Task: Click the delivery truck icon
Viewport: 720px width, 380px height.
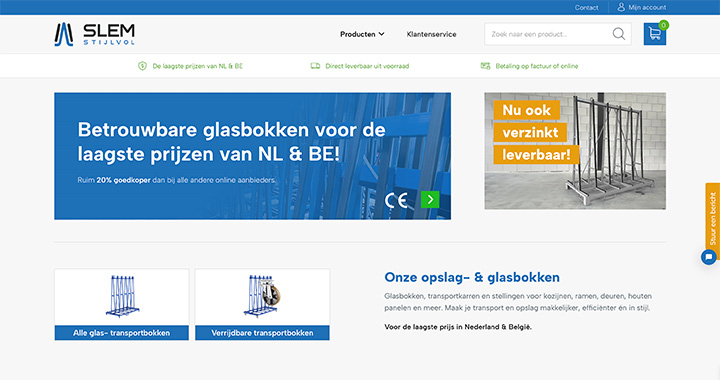Action: point(315,66)
